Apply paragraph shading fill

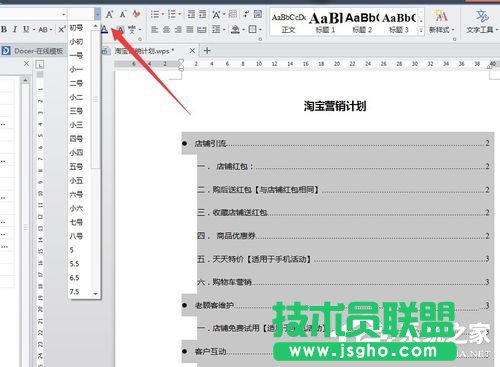[235, 30]
